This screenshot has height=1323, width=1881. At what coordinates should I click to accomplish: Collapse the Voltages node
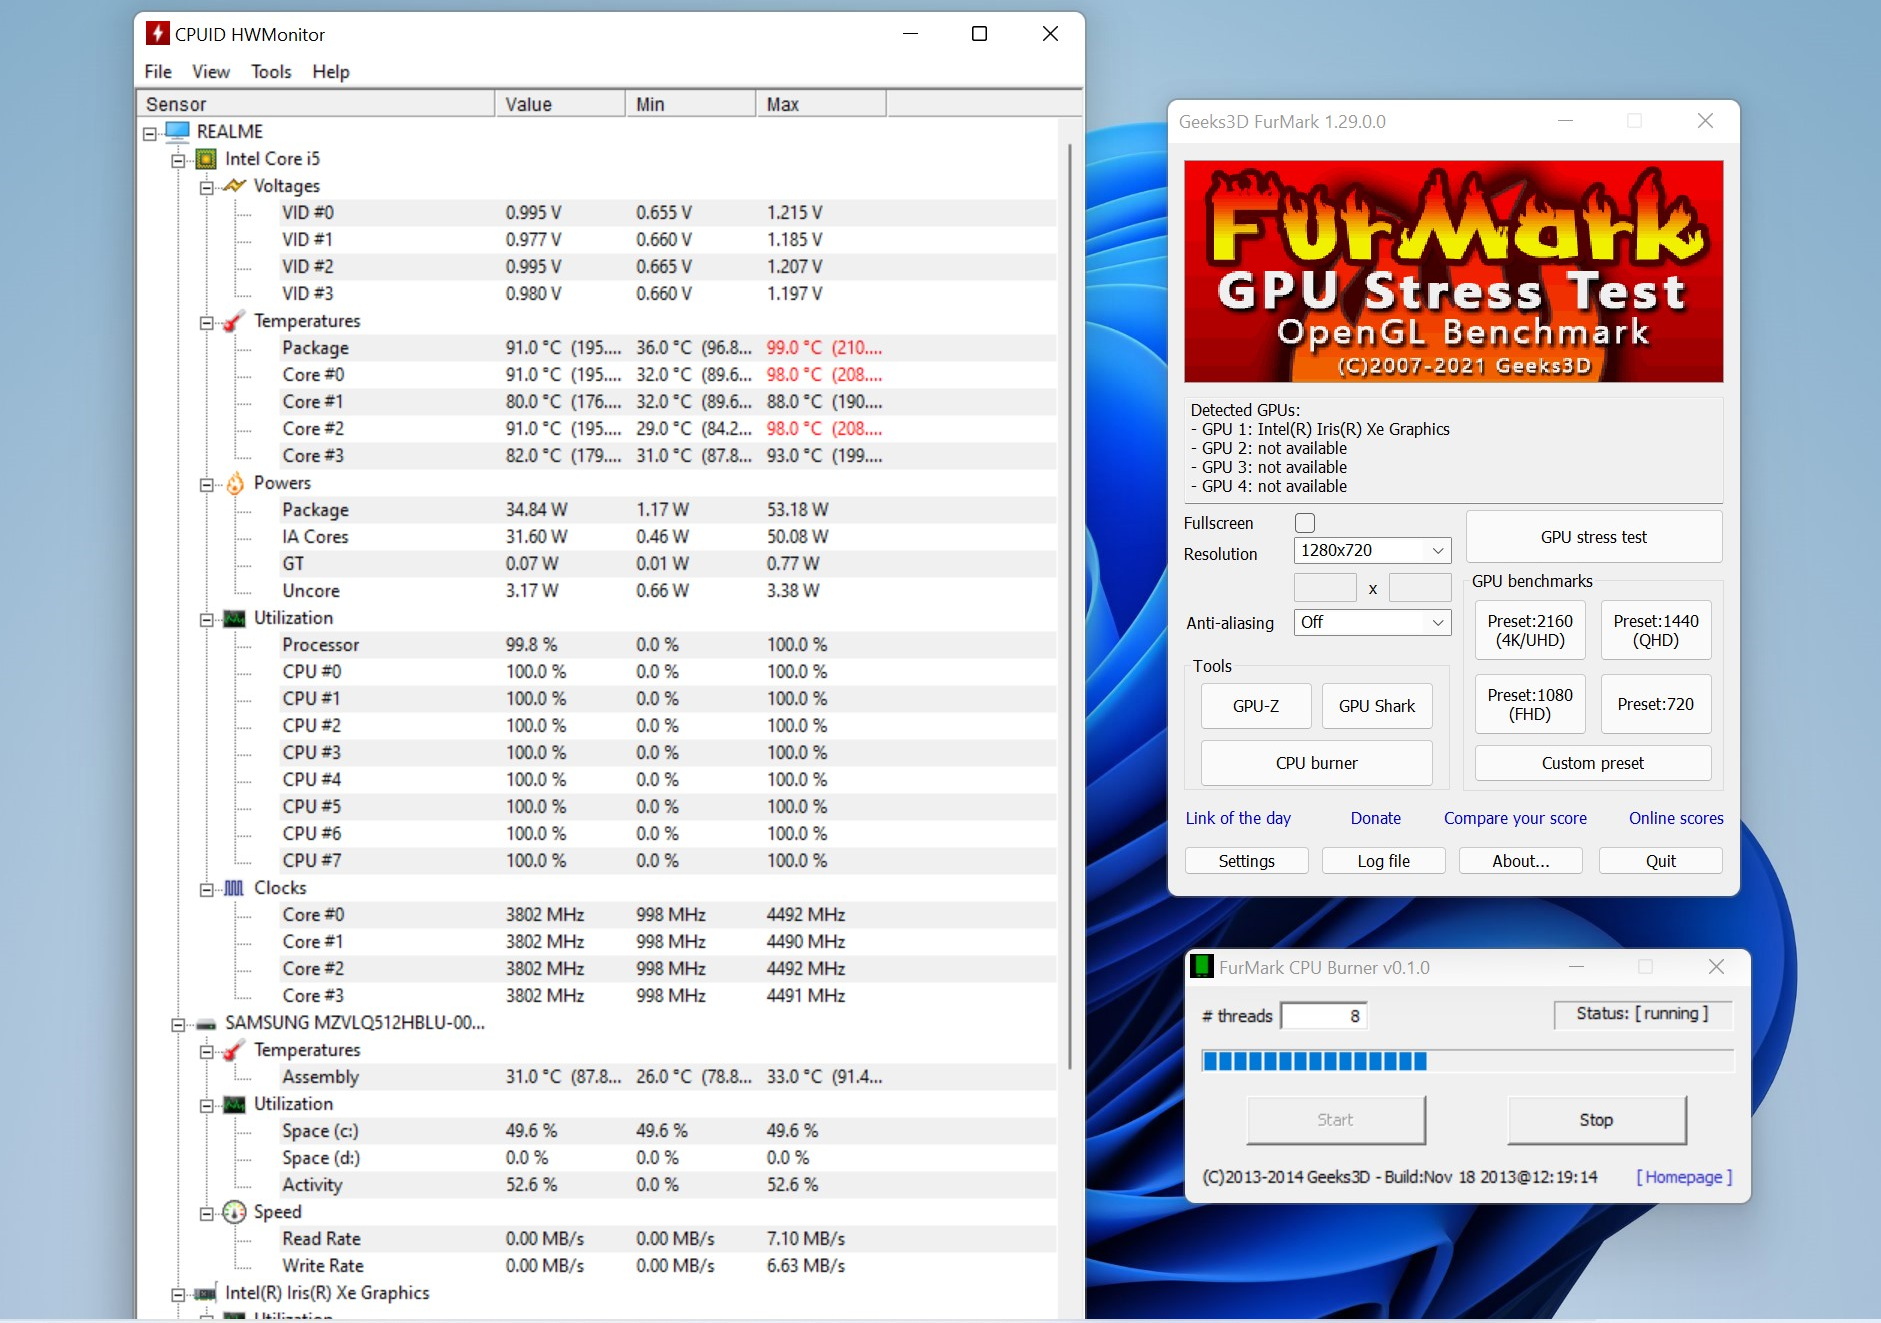tap(206, 187)
